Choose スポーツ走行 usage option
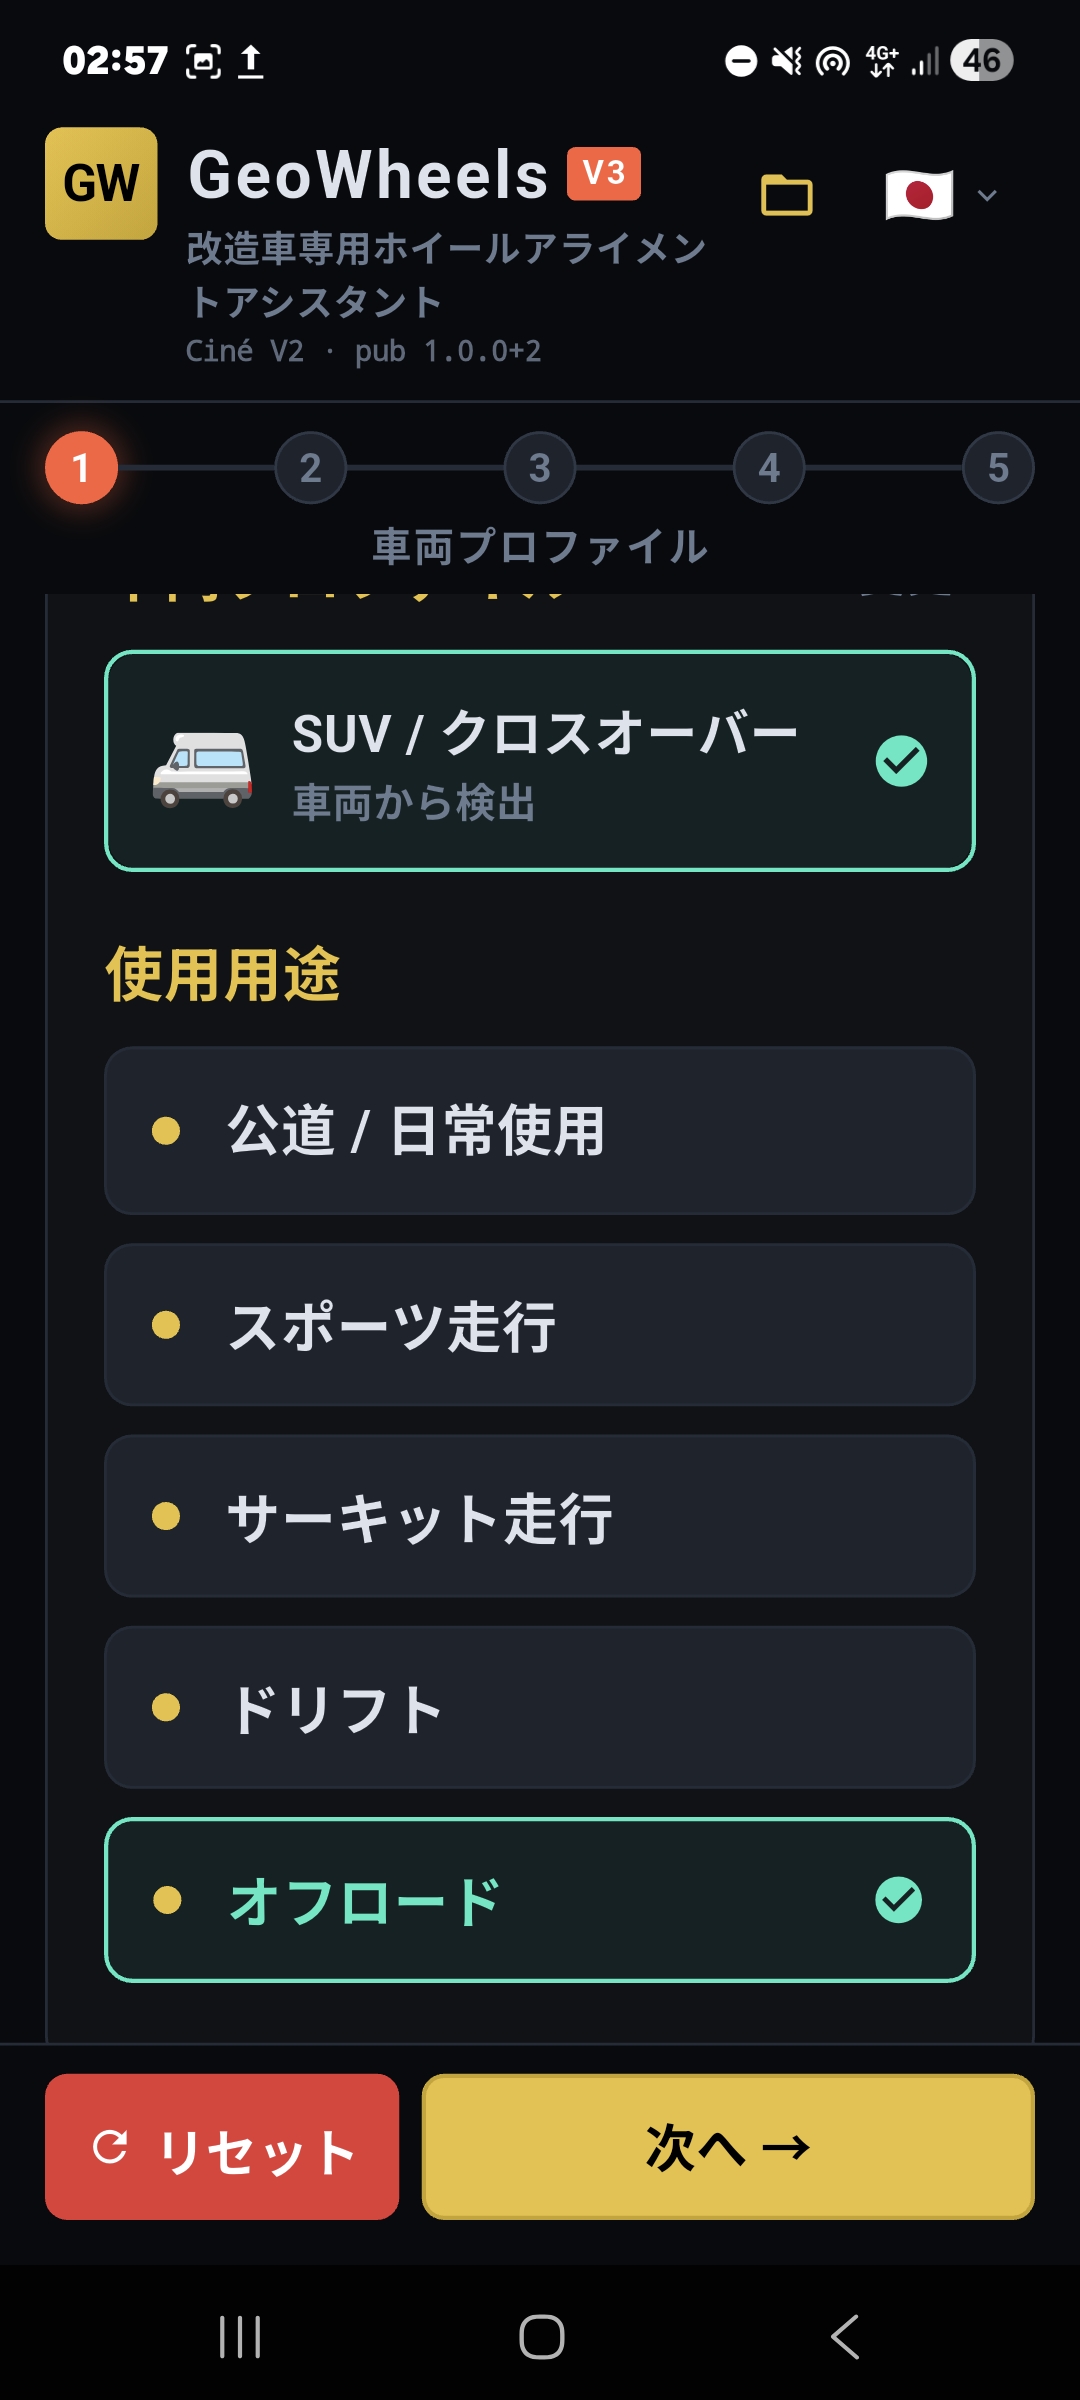Image resolution: width=1080 pixels, height=2400 pixels. click(540, 1325)
